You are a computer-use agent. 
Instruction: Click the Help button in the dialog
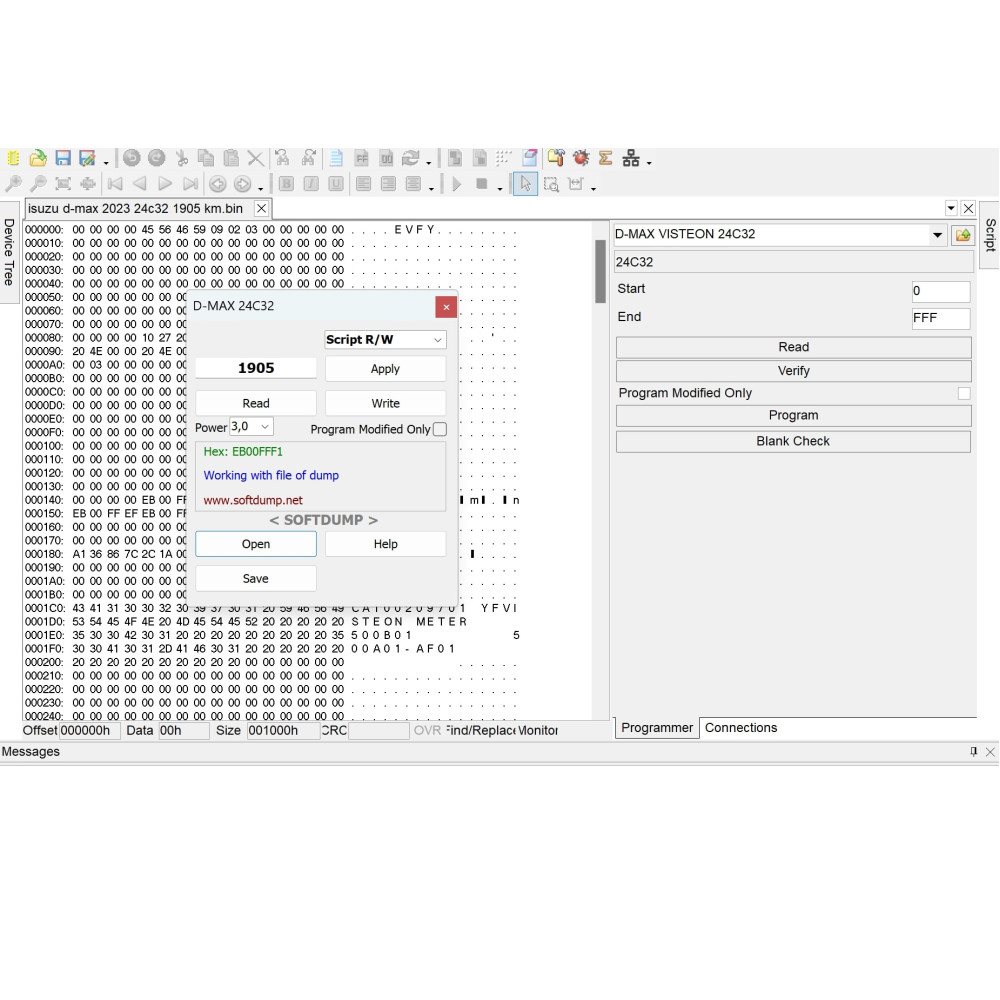385,544
